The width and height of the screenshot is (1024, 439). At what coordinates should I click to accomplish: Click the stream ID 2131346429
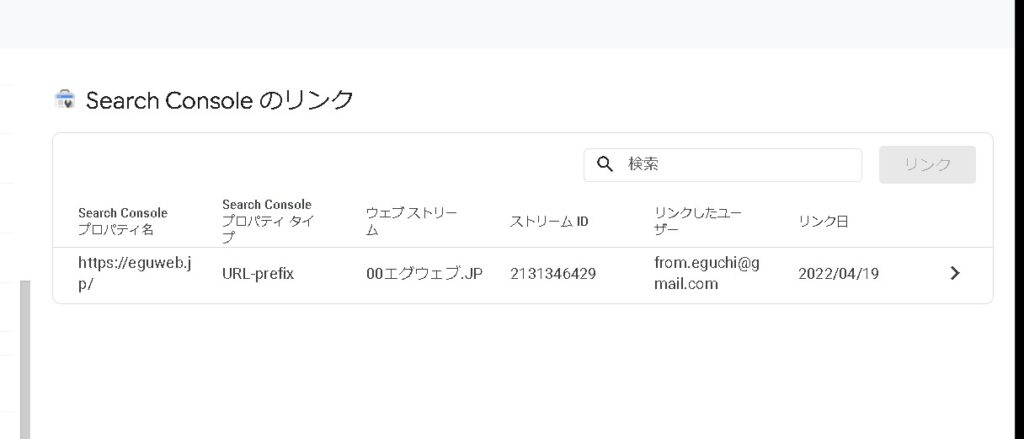pyautogui.click(x=553, y=273)
